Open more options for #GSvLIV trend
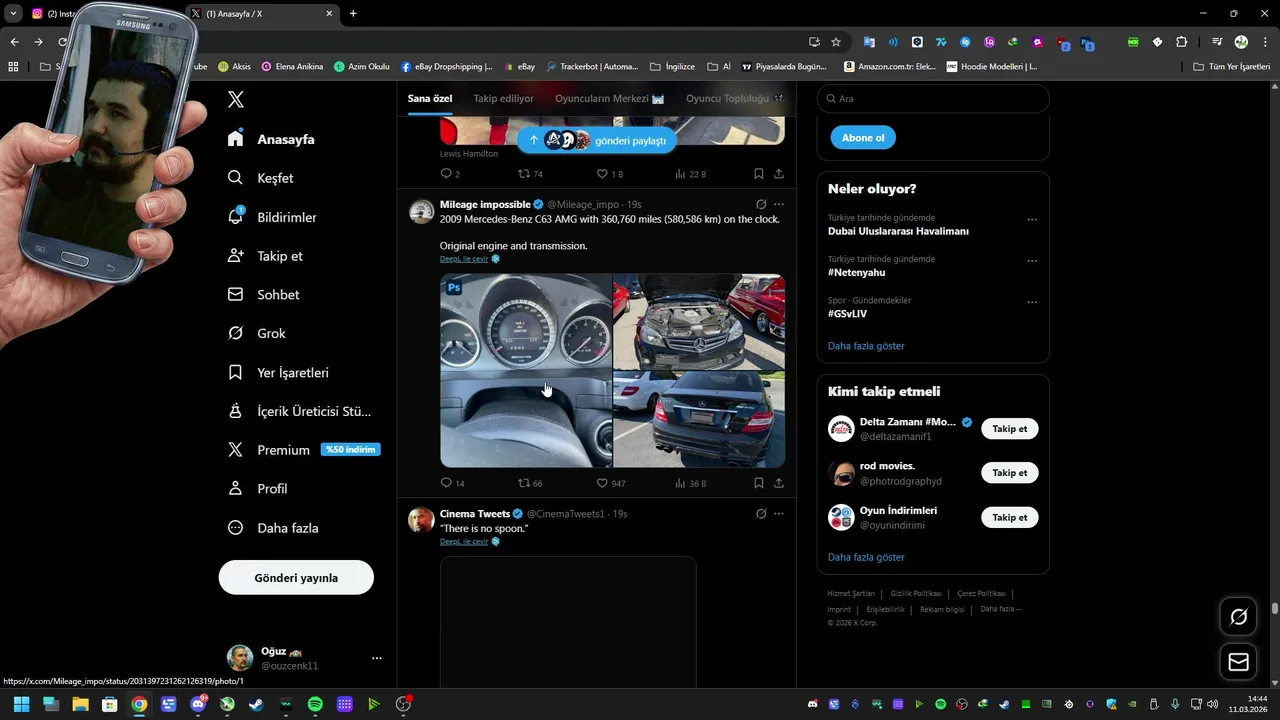Image resolution: width=1280 pixels, height=720 pixels. click(x=1032, y=302)
